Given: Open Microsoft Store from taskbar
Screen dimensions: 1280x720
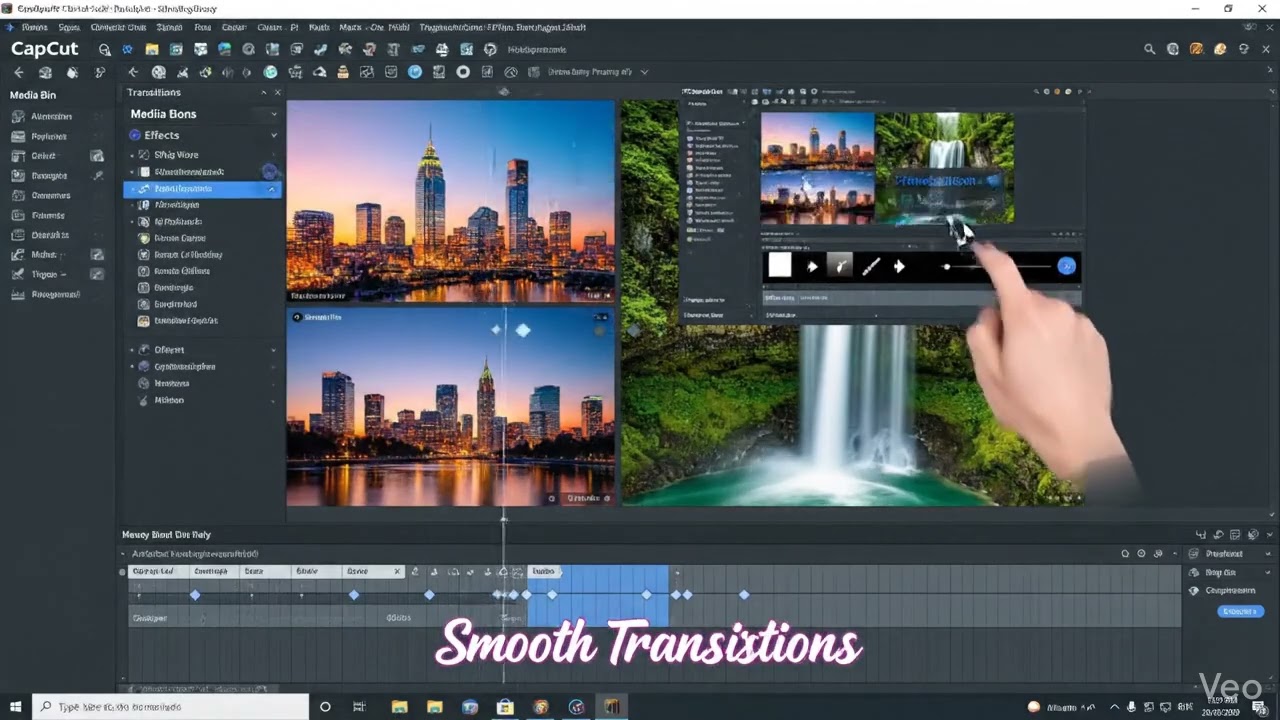Looking at the screenshot, I should pos(505,707).
